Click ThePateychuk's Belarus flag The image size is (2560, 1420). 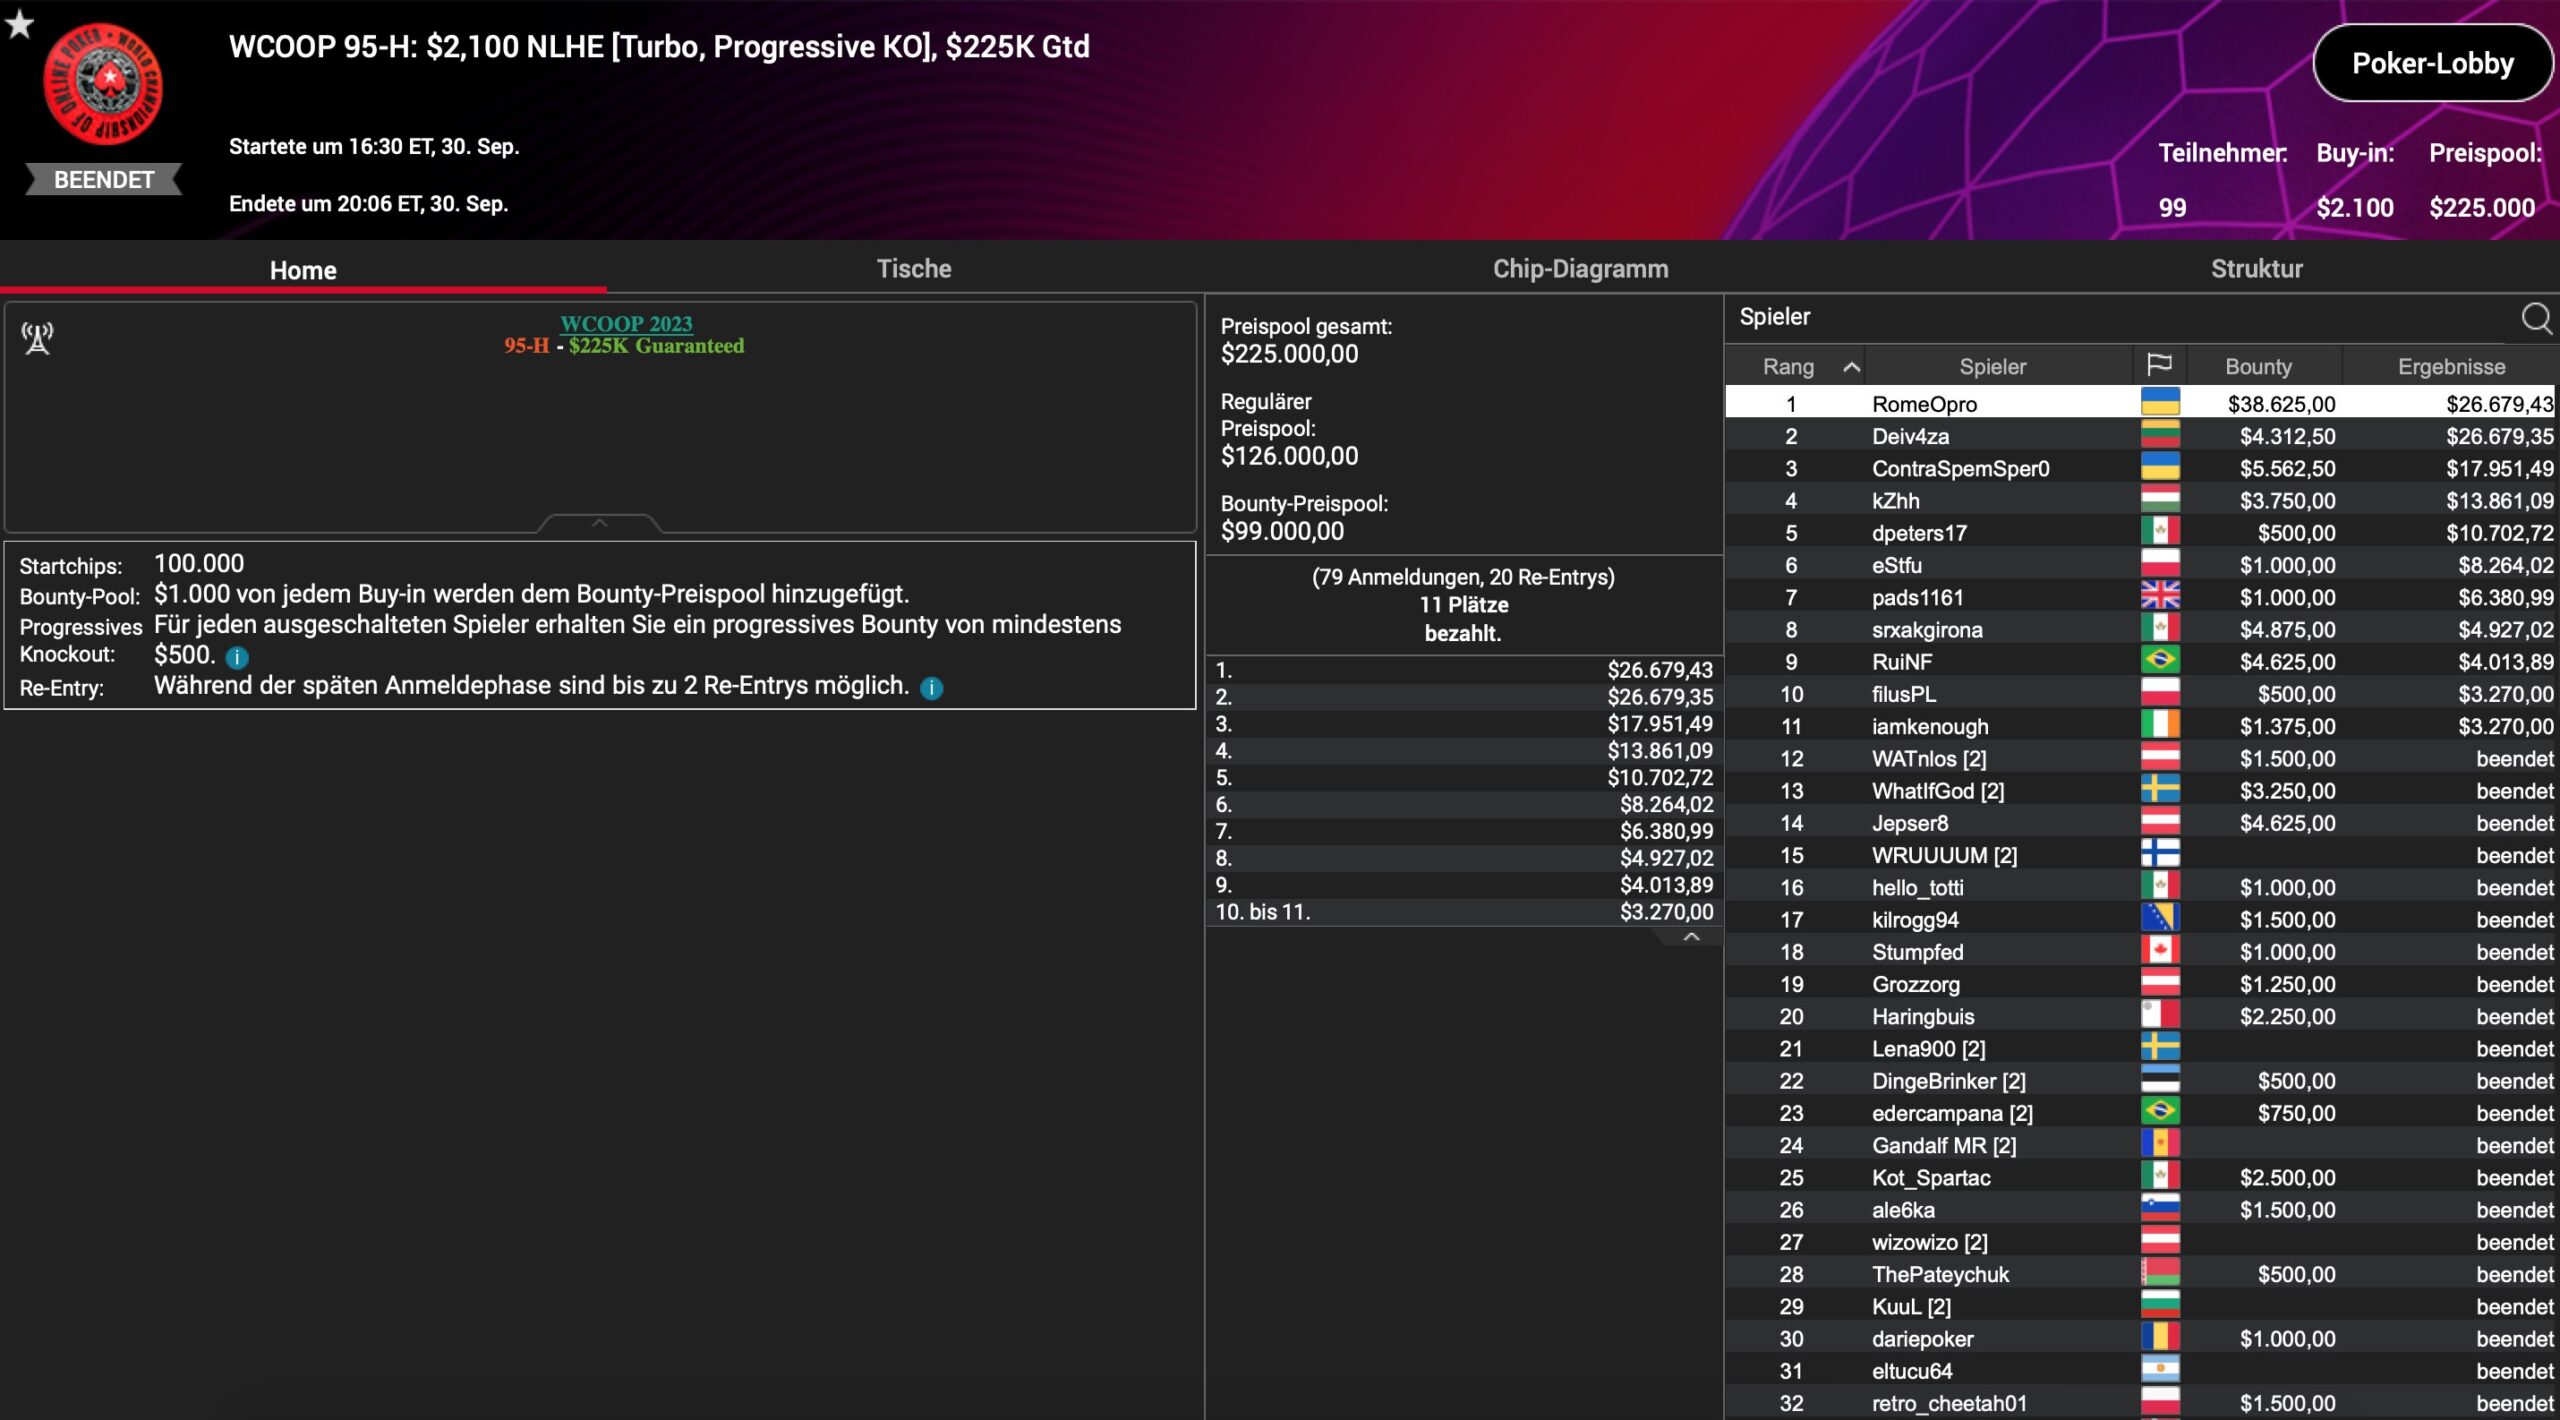pyautogui.click(x=2160, y=1273)
